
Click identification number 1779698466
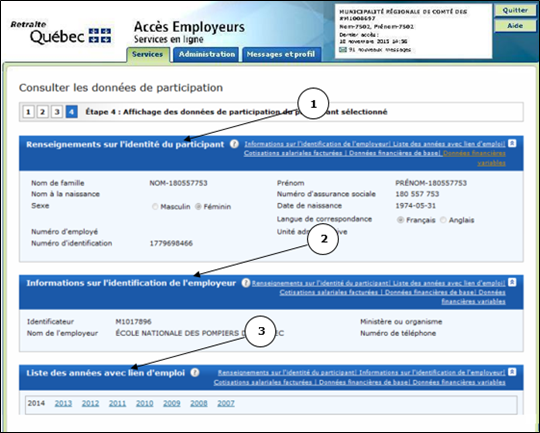[171, 243]
